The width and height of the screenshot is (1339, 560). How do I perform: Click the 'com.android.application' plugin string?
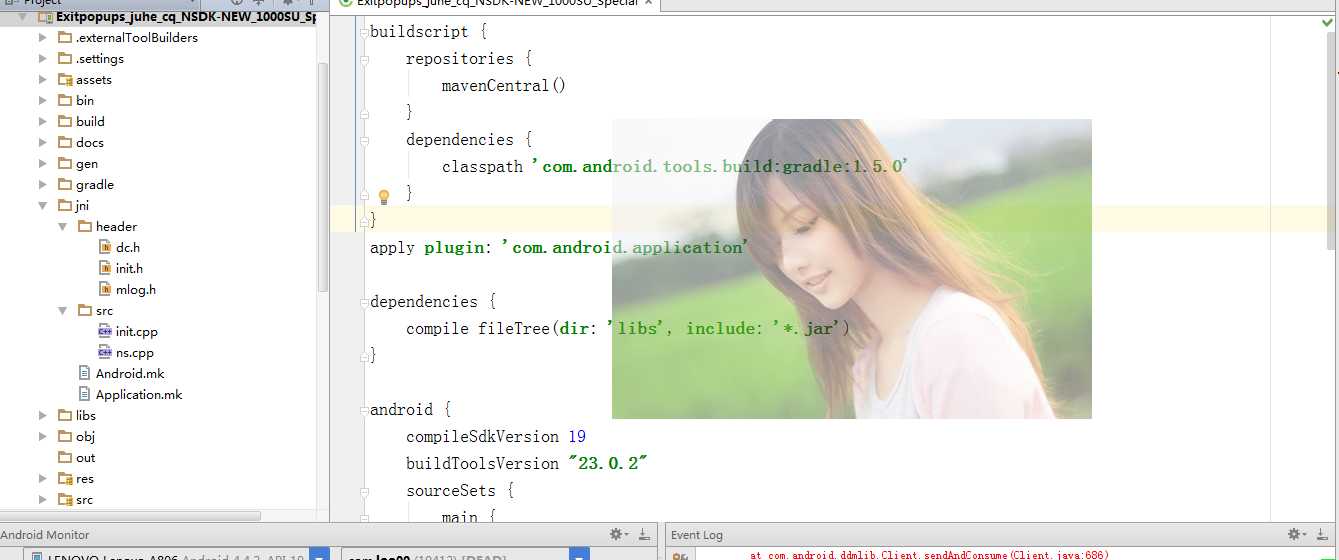tap(625, 248)
